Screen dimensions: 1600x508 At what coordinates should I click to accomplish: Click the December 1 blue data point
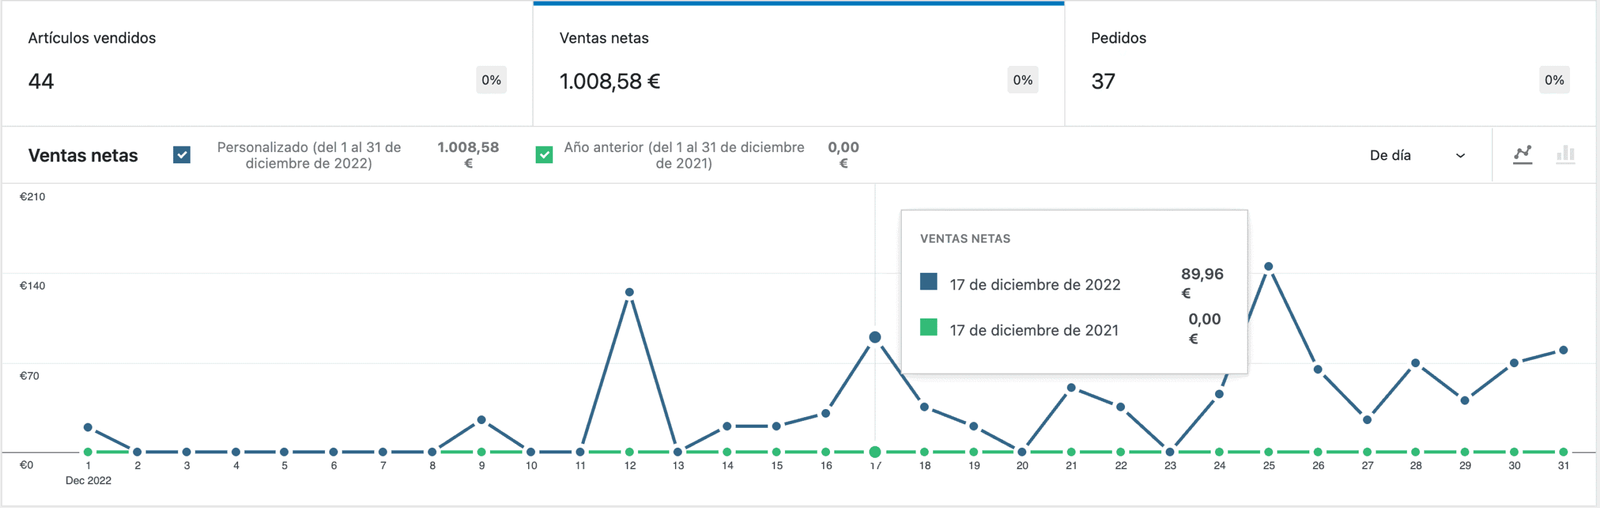pos(88,428)
